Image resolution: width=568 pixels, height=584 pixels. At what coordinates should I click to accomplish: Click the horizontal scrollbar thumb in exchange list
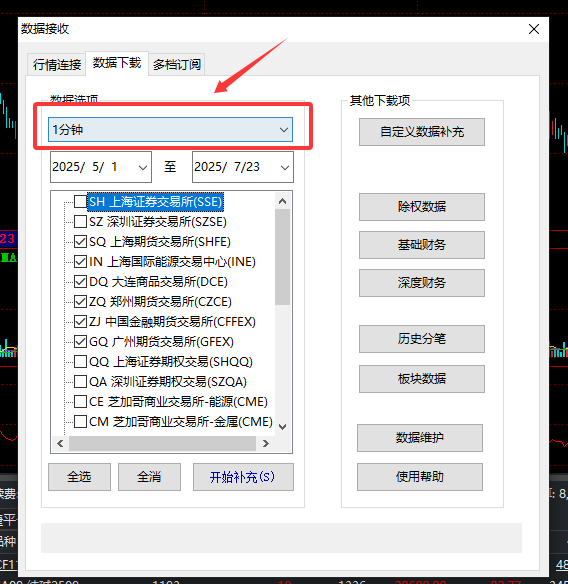point(162,443)
